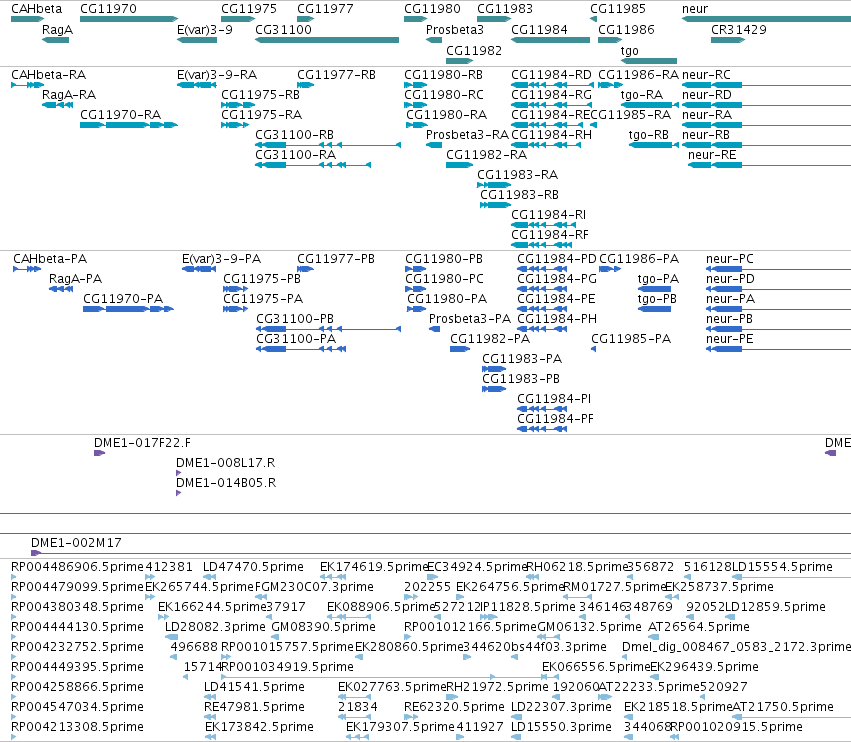
Task: Select EST AT26564.5prime
Action: click(x=699, y=627)
